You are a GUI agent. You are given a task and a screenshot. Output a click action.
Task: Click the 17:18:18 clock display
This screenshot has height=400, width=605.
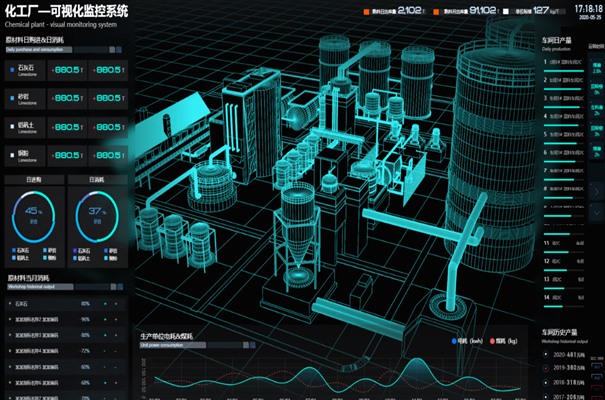tap(588, 8)
